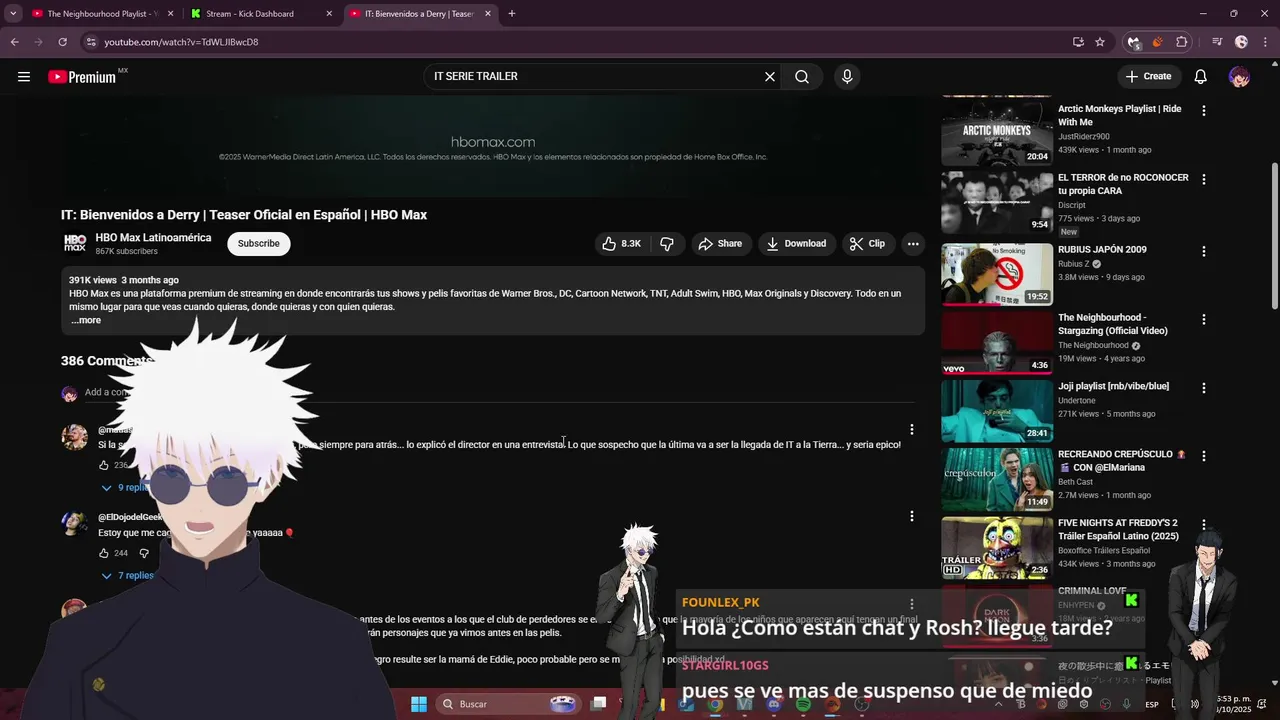Open more actions for the video
This screenshot has width=1280, height=720.
click(913, 243)
